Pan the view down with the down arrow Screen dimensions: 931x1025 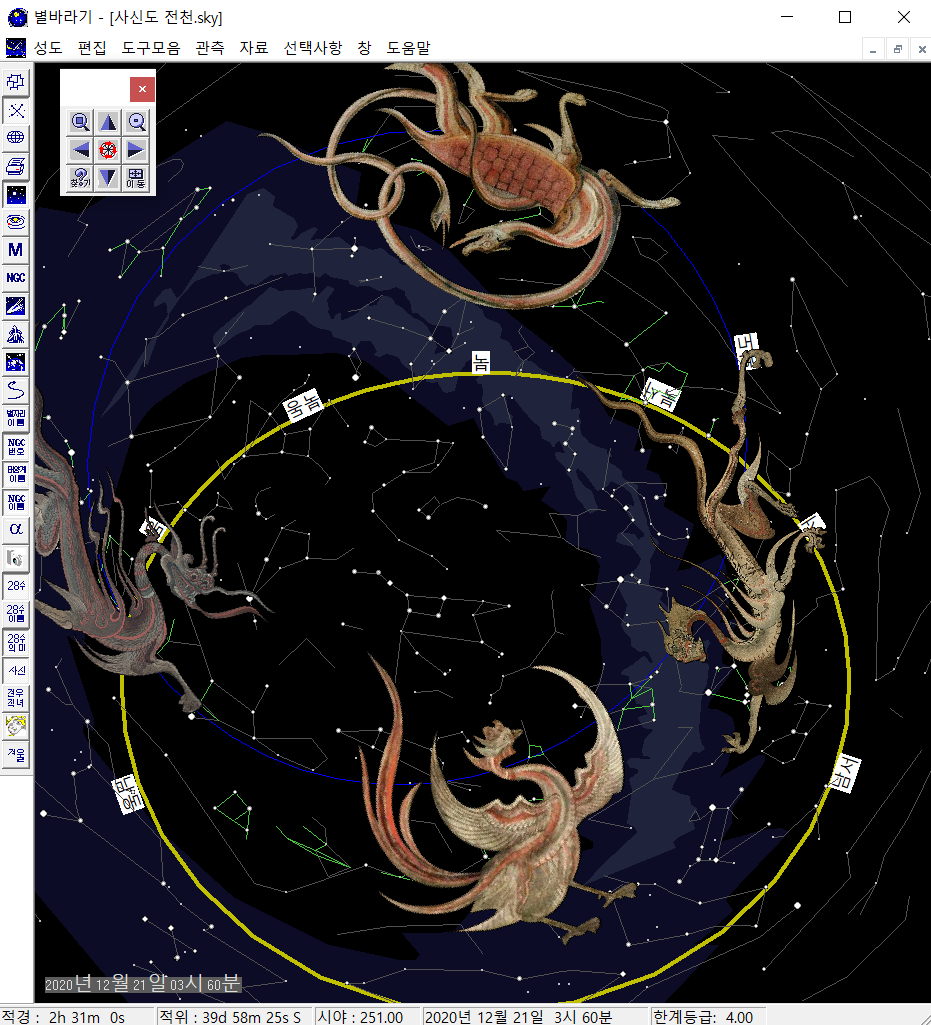tap(108, 178)
